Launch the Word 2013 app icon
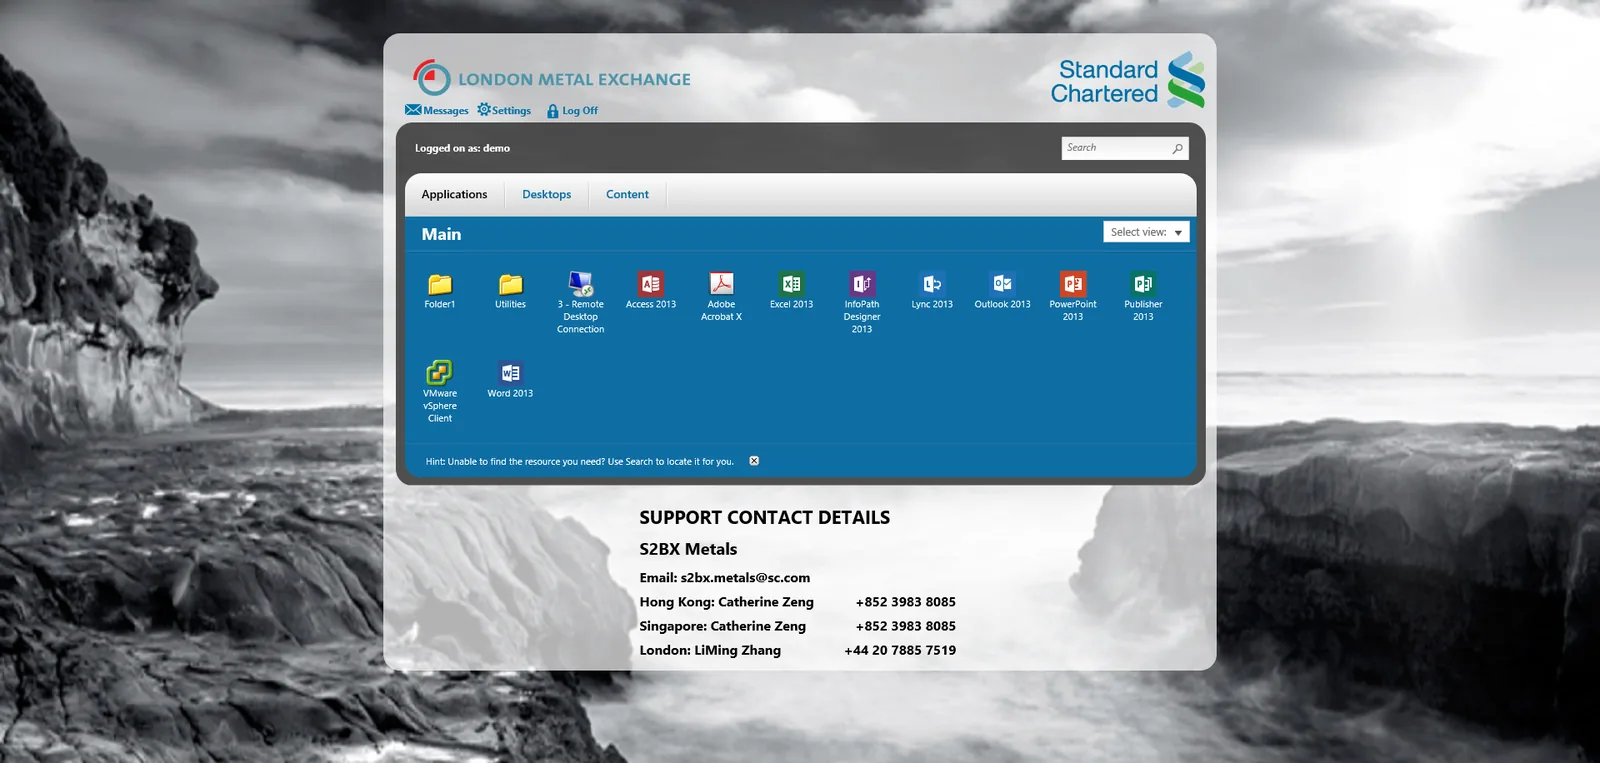The image size is (1600, 763). click(x=510, y=373)
